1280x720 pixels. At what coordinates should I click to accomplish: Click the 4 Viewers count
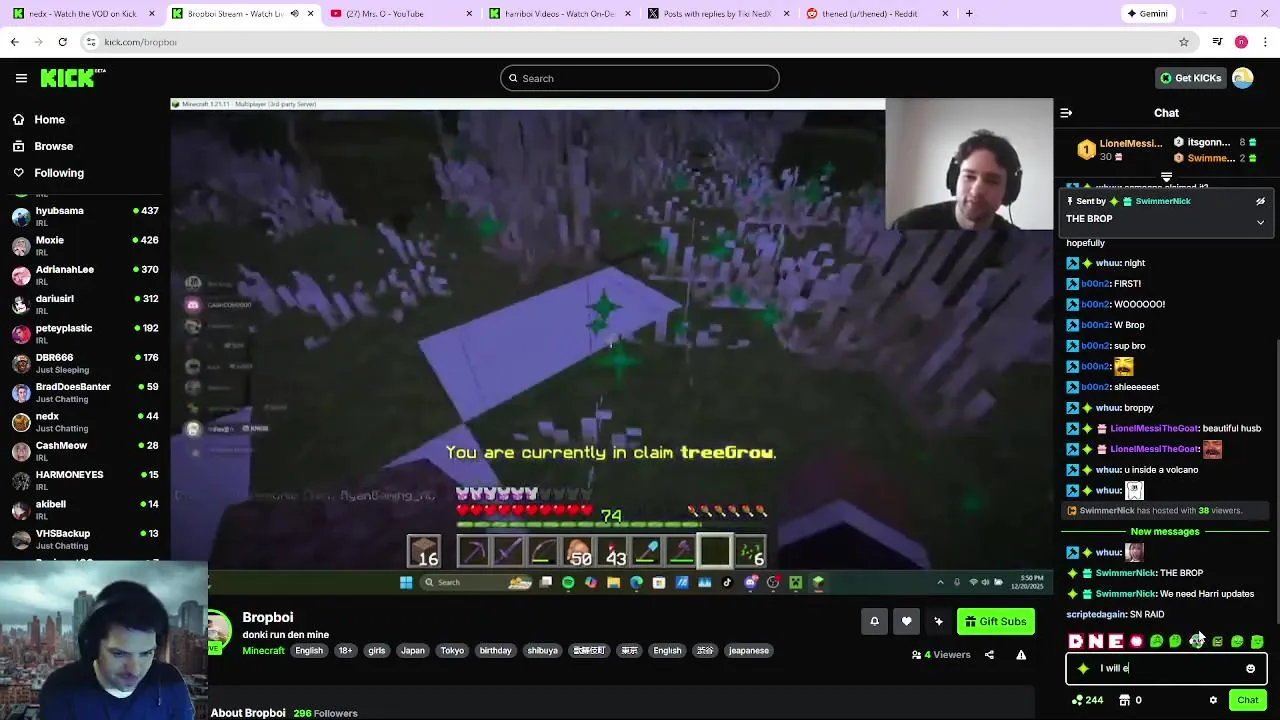(941, 655)
